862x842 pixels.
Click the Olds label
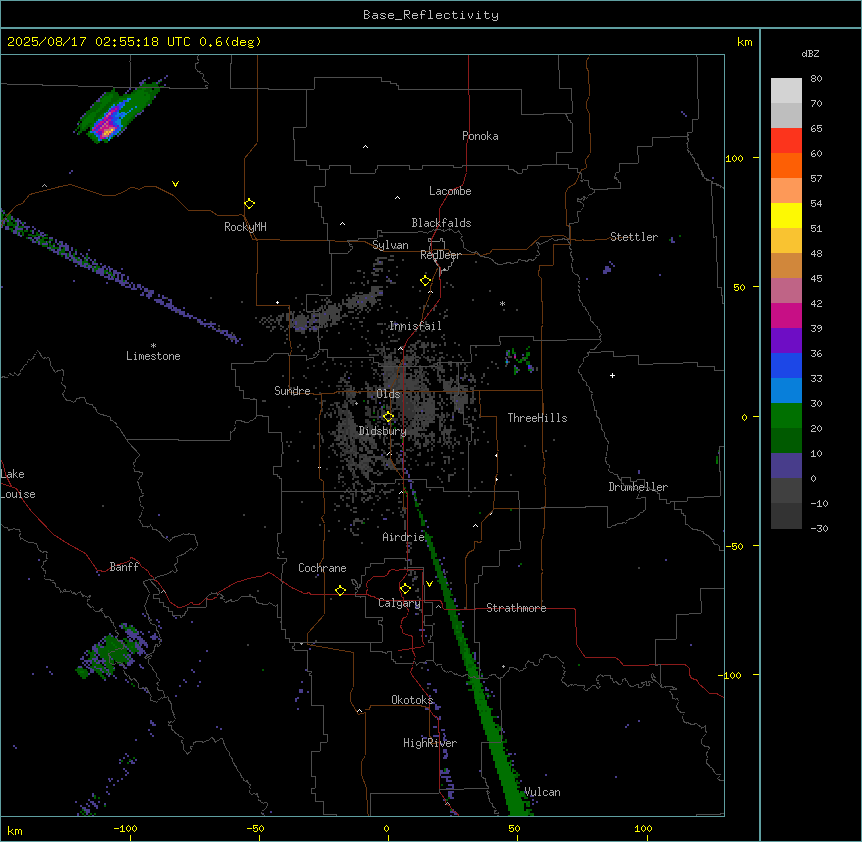(388, 394)
